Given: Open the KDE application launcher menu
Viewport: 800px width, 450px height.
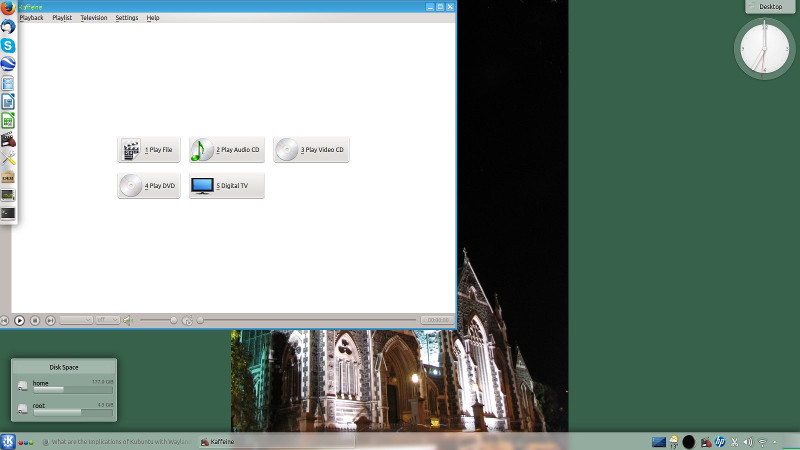Looking at the screenshot, I should [x=8, y=441].
